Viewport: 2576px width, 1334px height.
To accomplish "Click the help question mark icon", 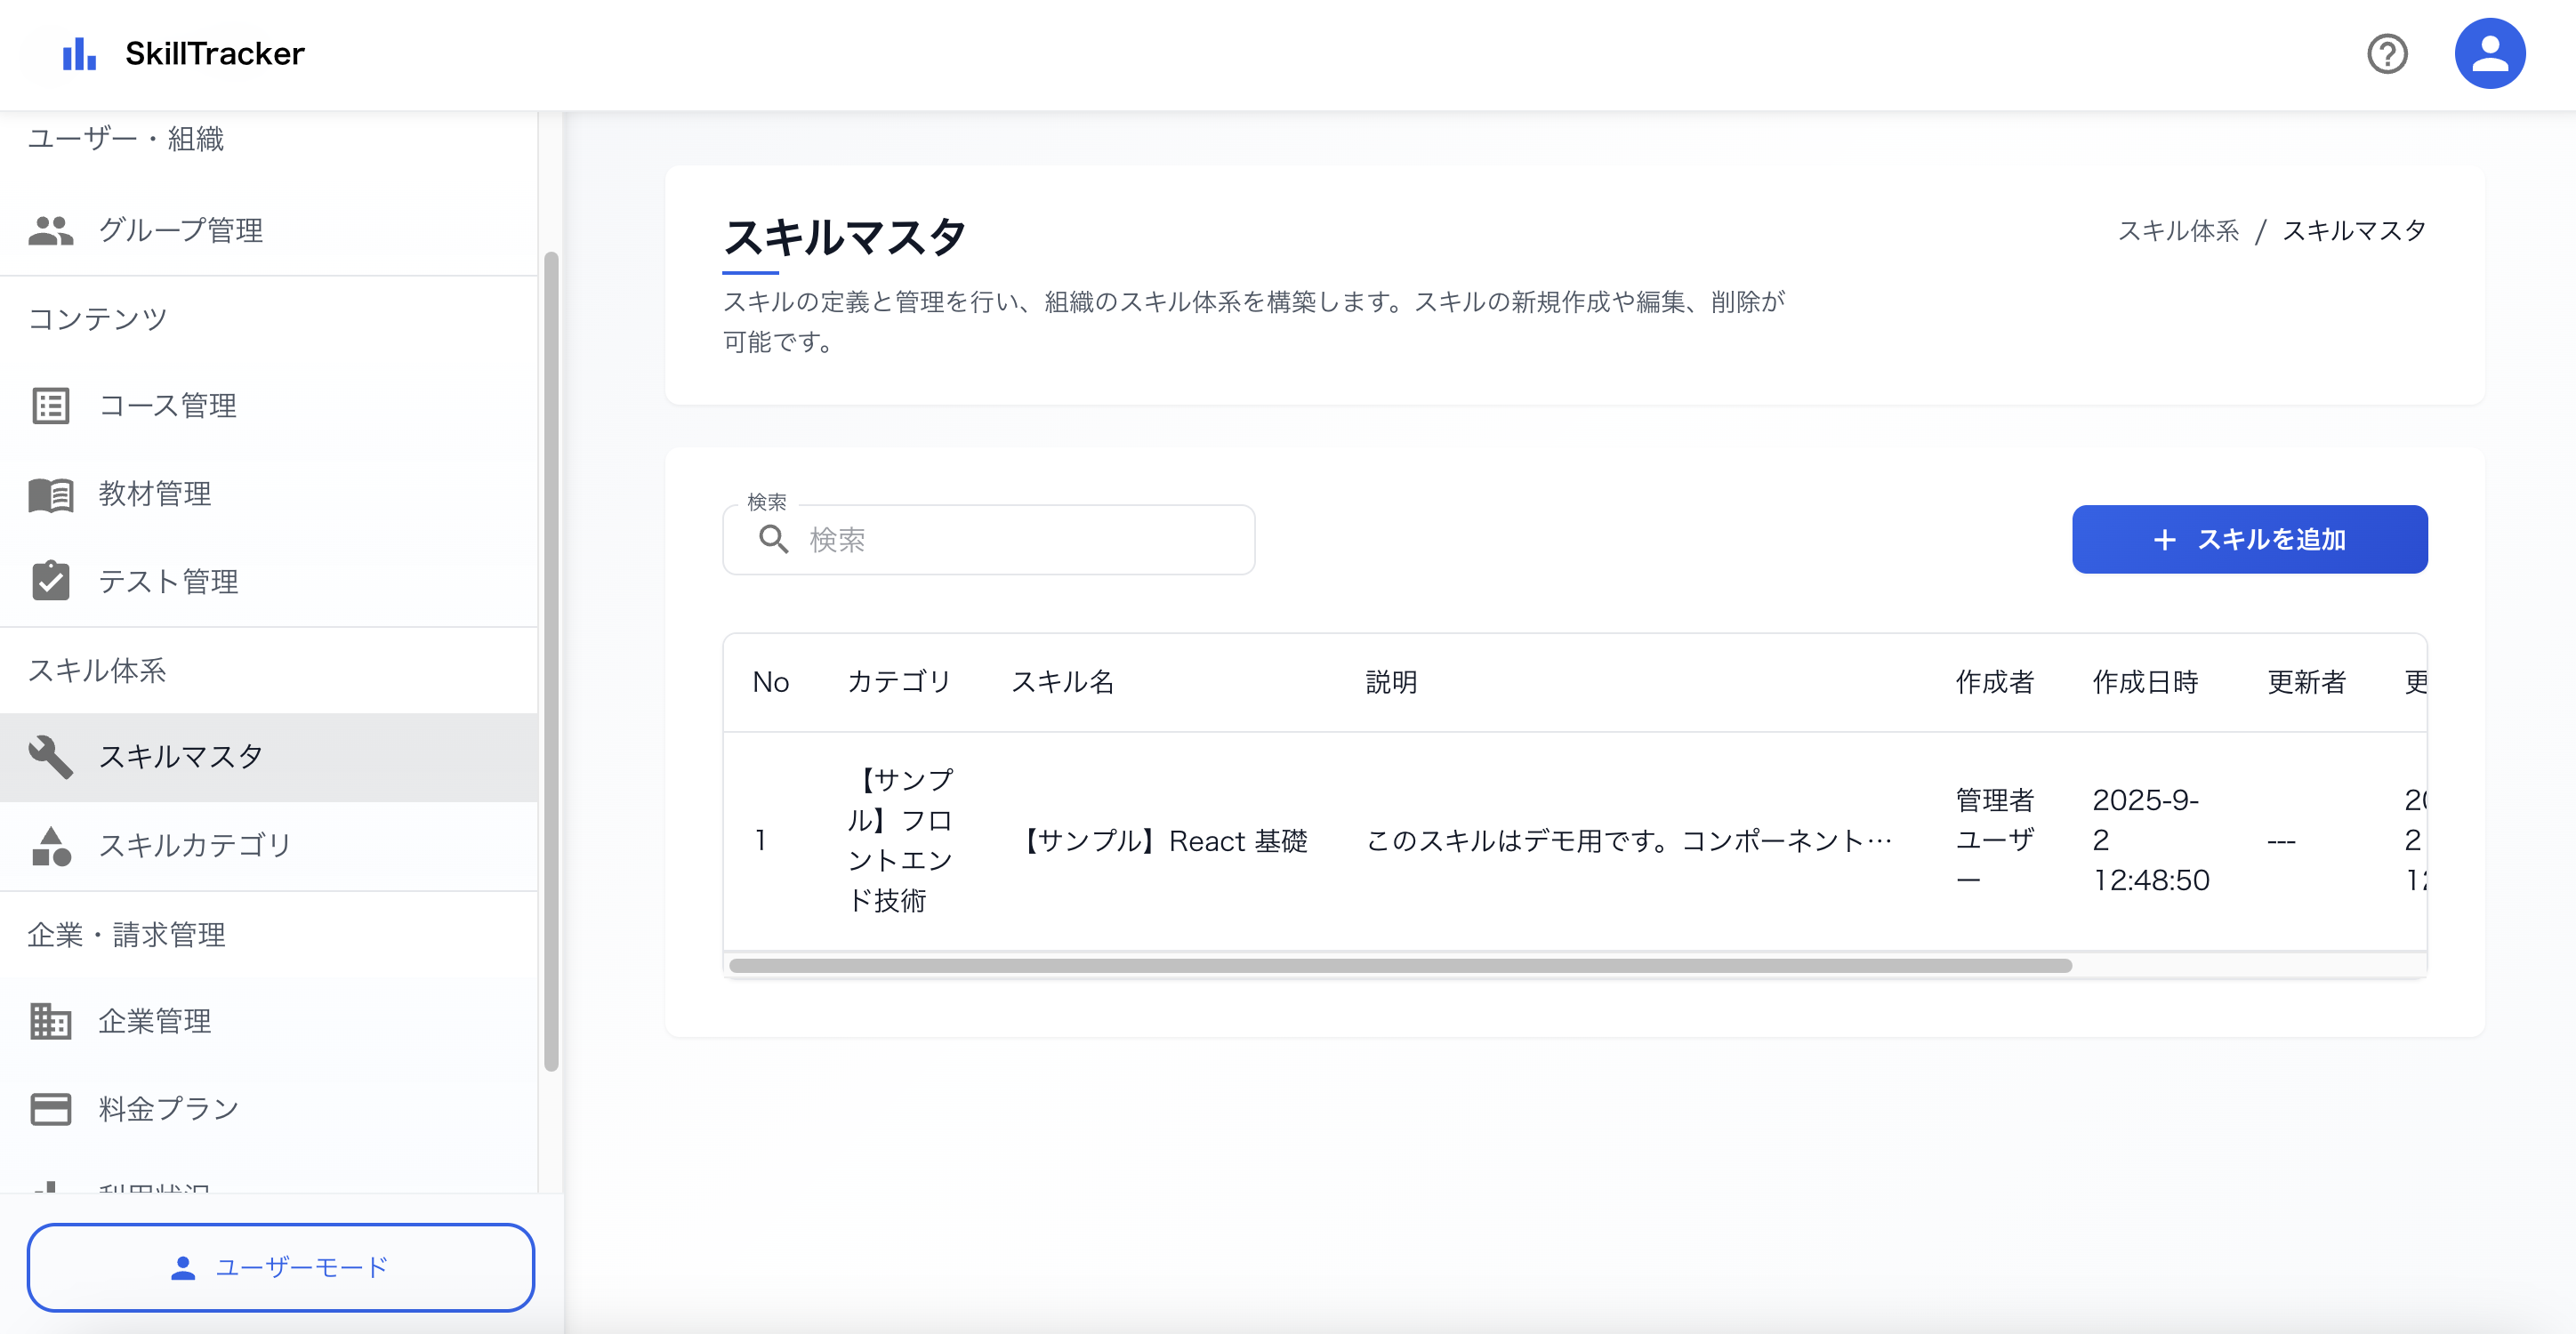I will [2388, 53].
